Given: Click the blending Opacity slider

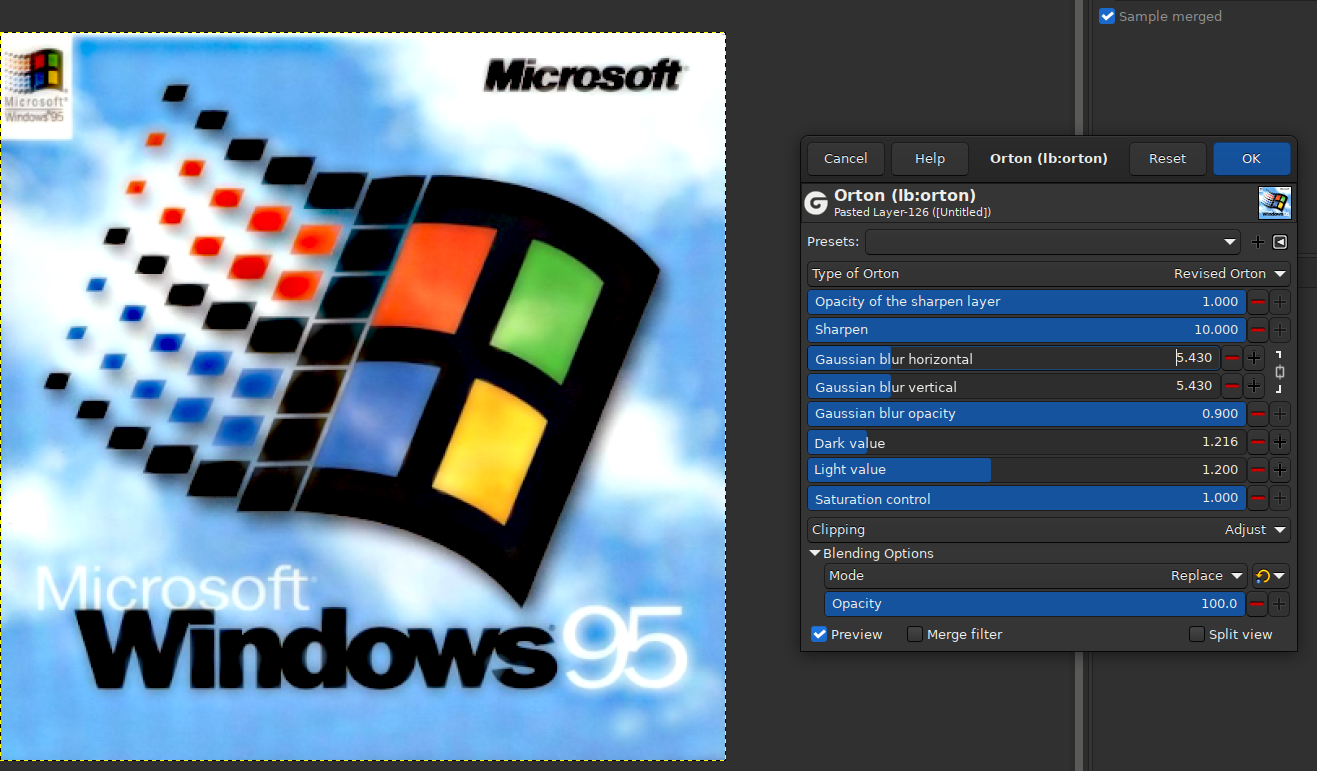Looking at the screenshot, I should pos(1035,604).
